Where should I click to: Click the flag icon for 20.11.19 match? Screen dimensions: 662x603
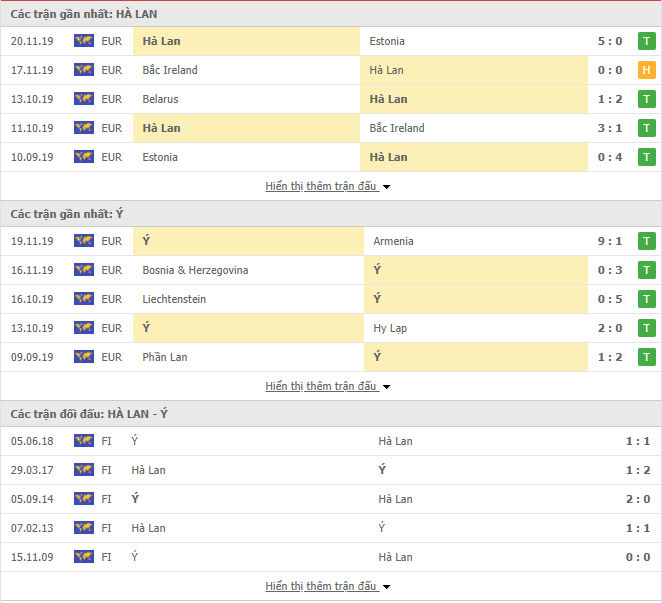coord(84,41)
